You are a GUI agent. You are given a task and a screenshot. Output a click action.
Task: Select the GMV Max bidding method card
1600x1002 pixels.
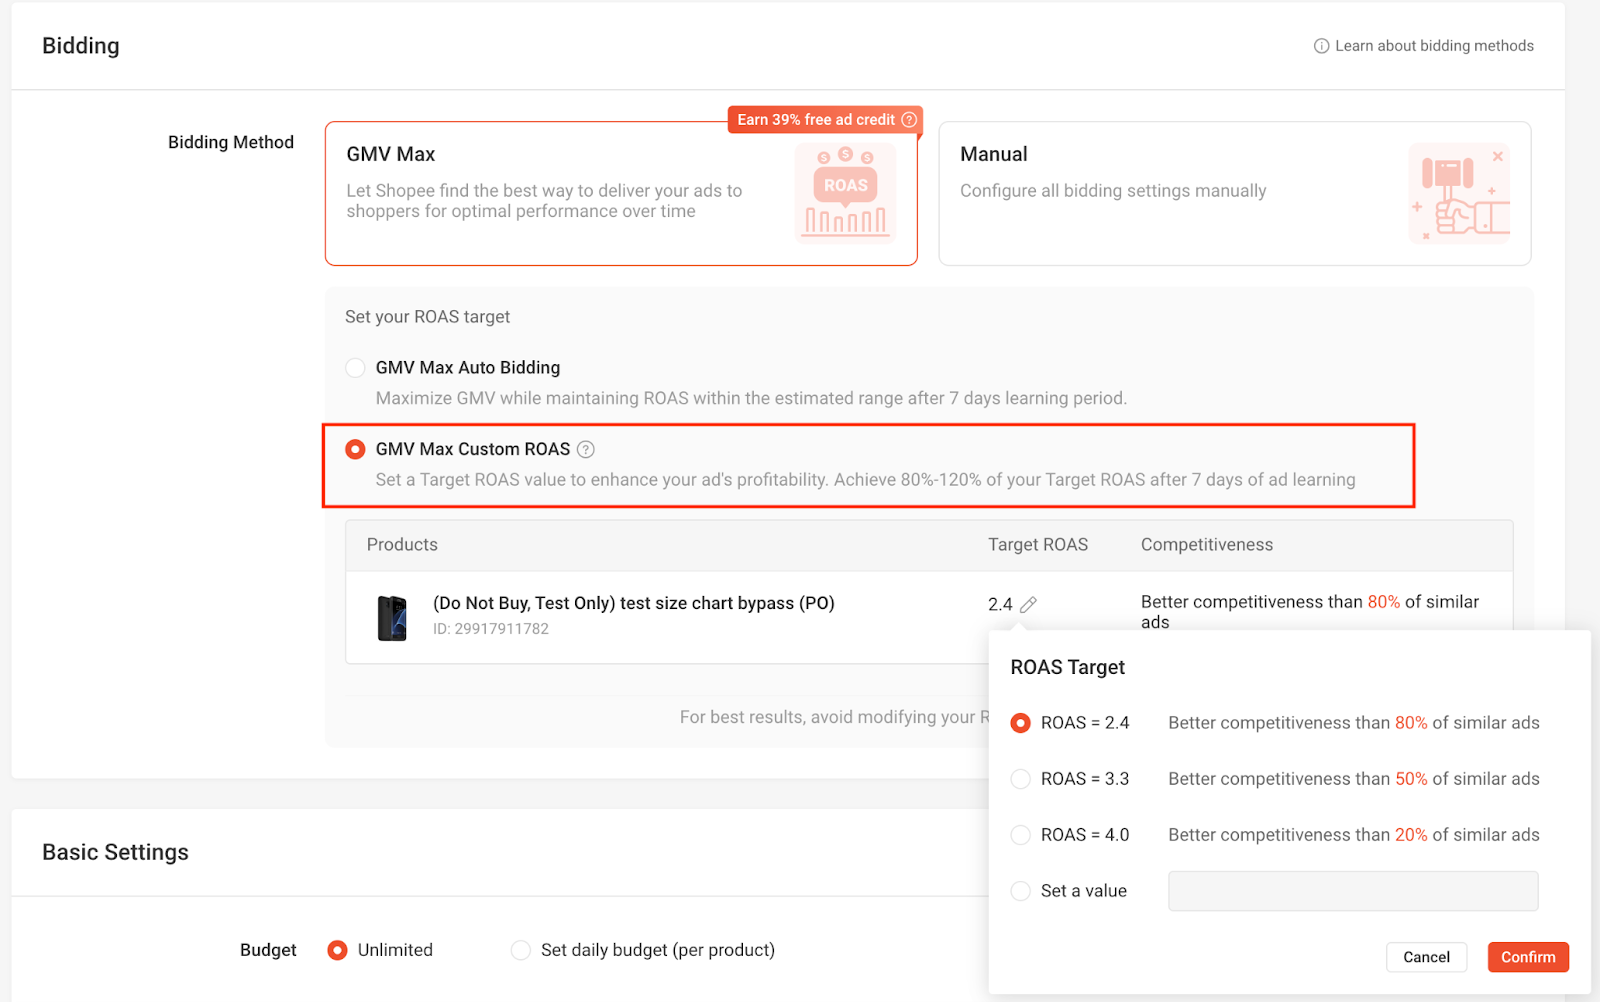point(621,194)
